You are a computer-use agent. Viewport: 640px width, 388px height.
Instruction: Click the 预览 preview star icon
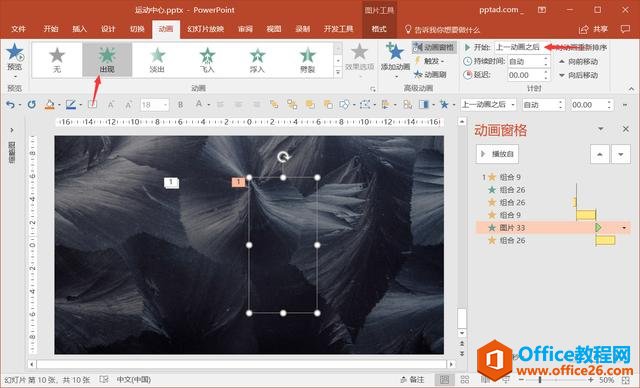pos(15,51)
